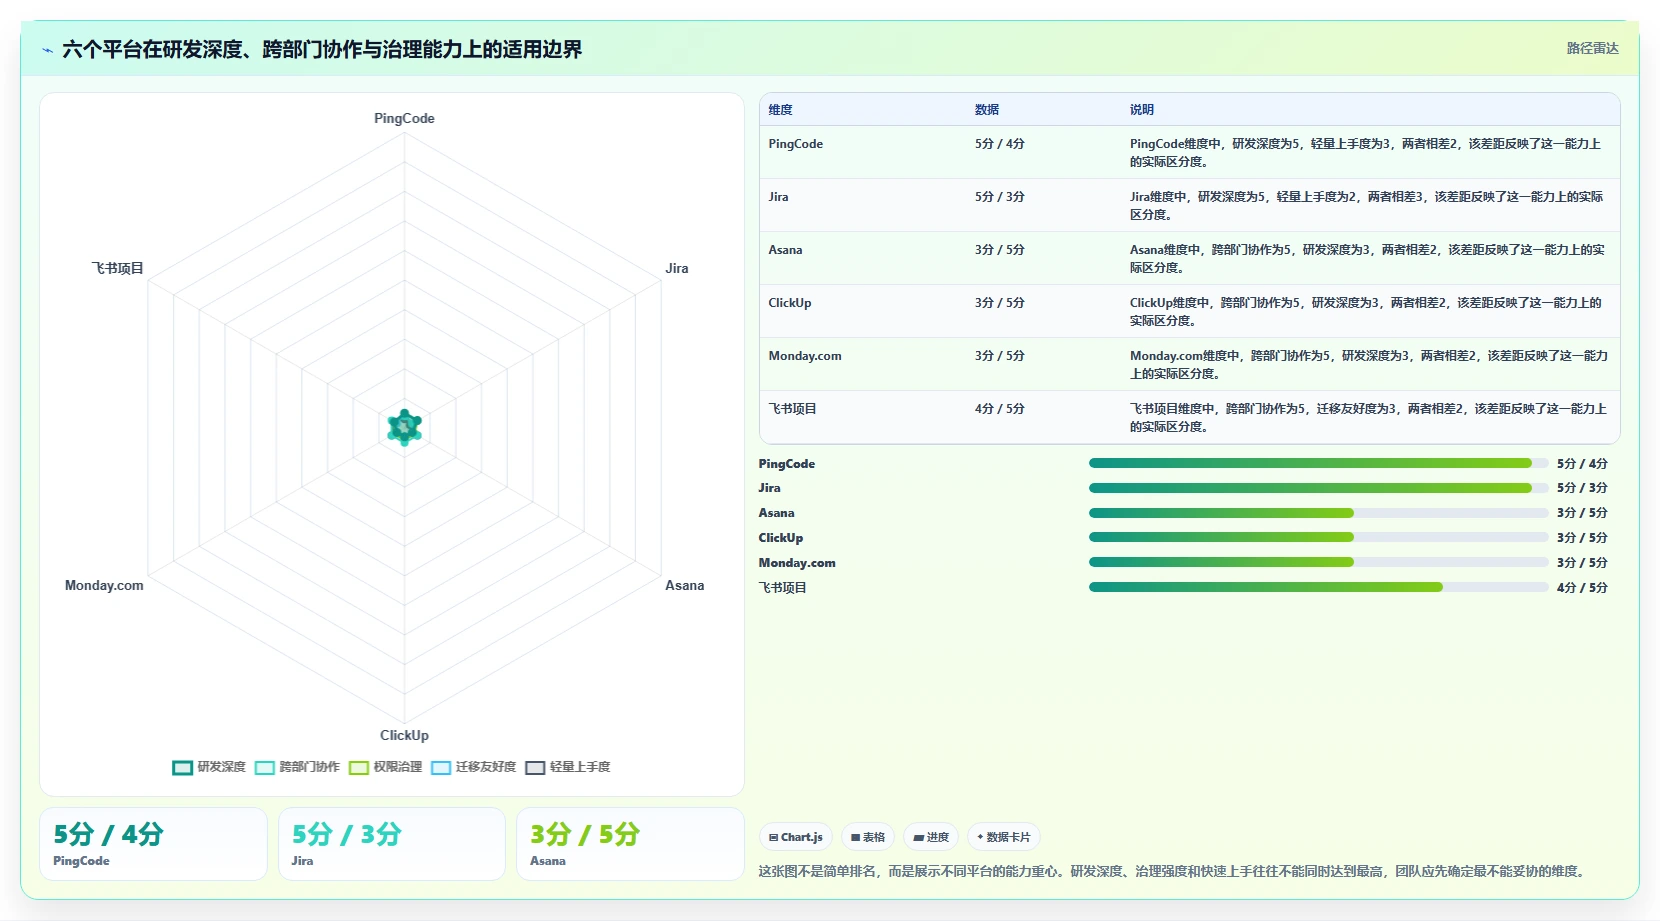
Task: Select the 飞书项目 progress bar
Action: point(1318,587)
